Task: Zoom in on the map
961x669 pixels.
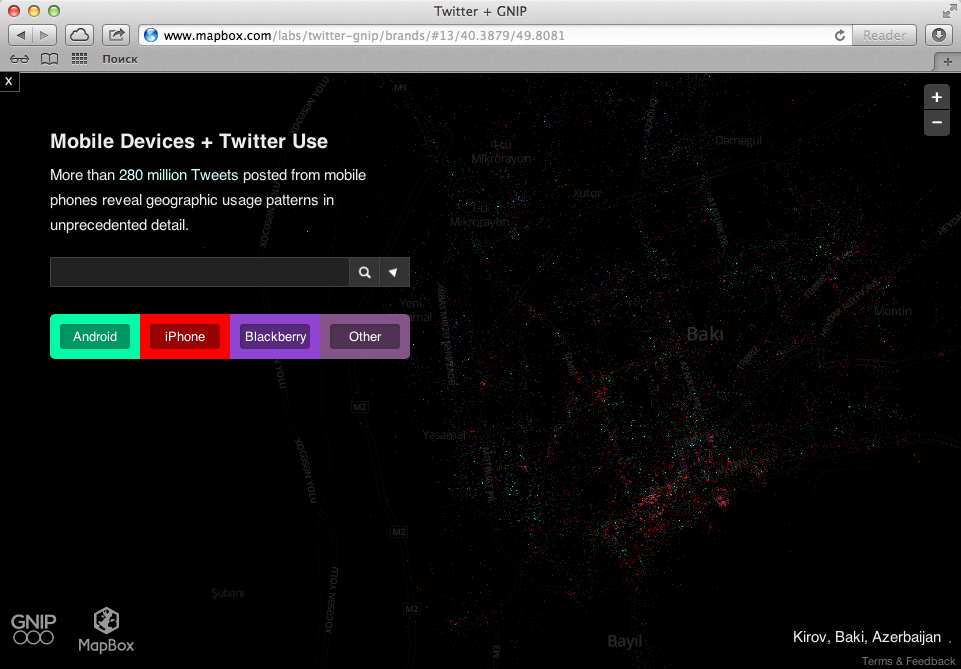Action: point(936,97)
